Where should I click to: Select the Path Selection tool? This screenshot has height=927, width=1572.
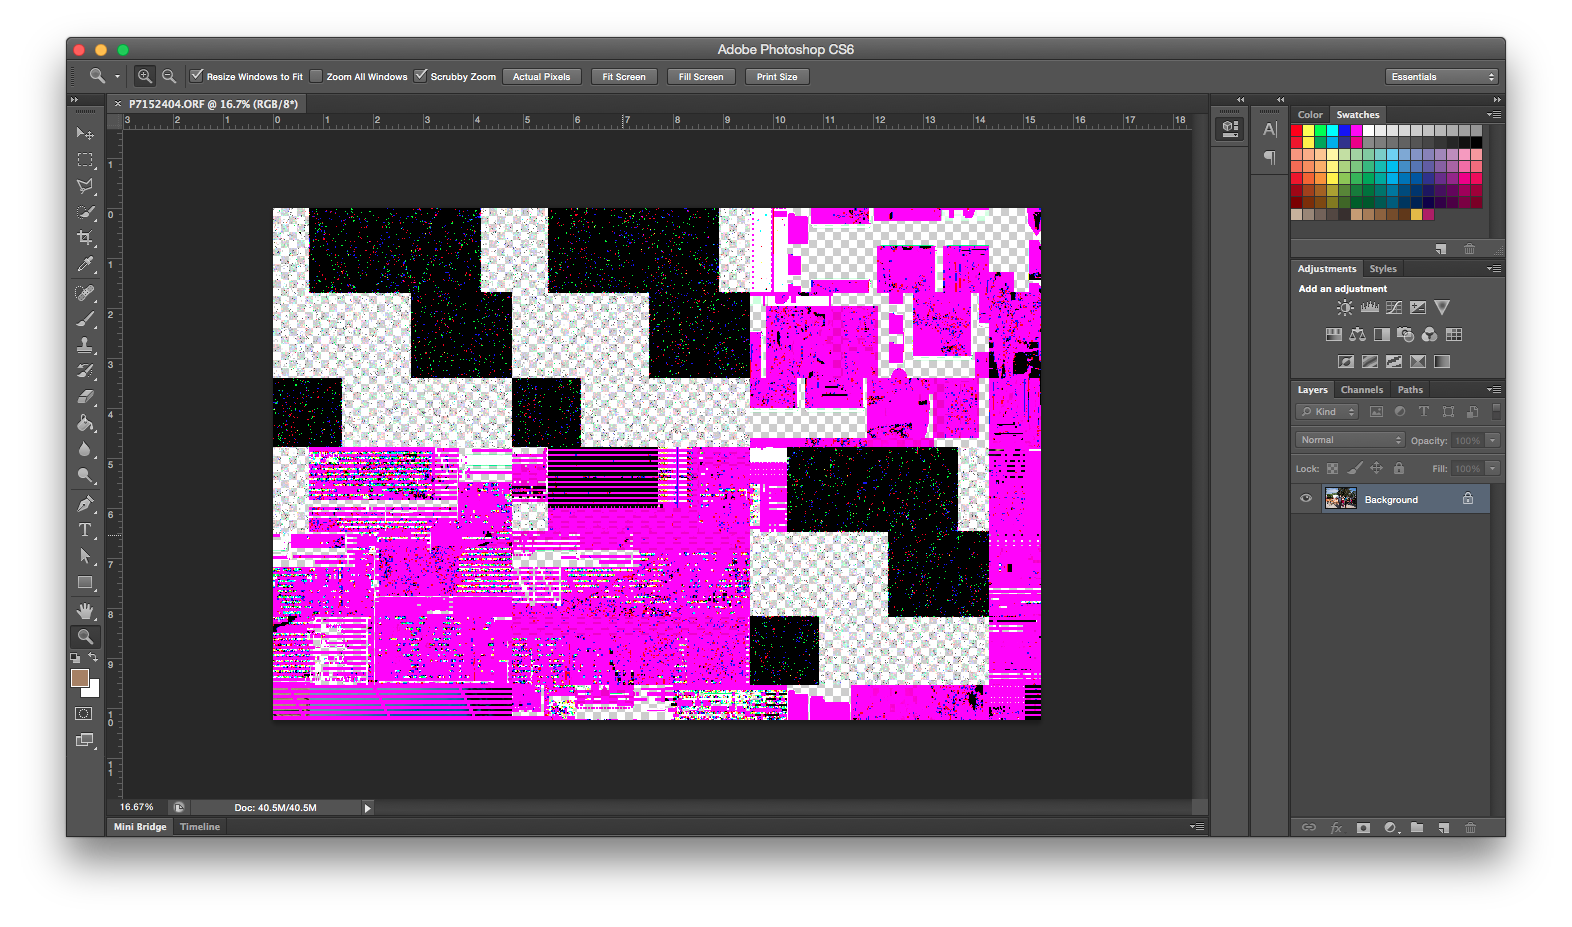click(x=85, y=556)
